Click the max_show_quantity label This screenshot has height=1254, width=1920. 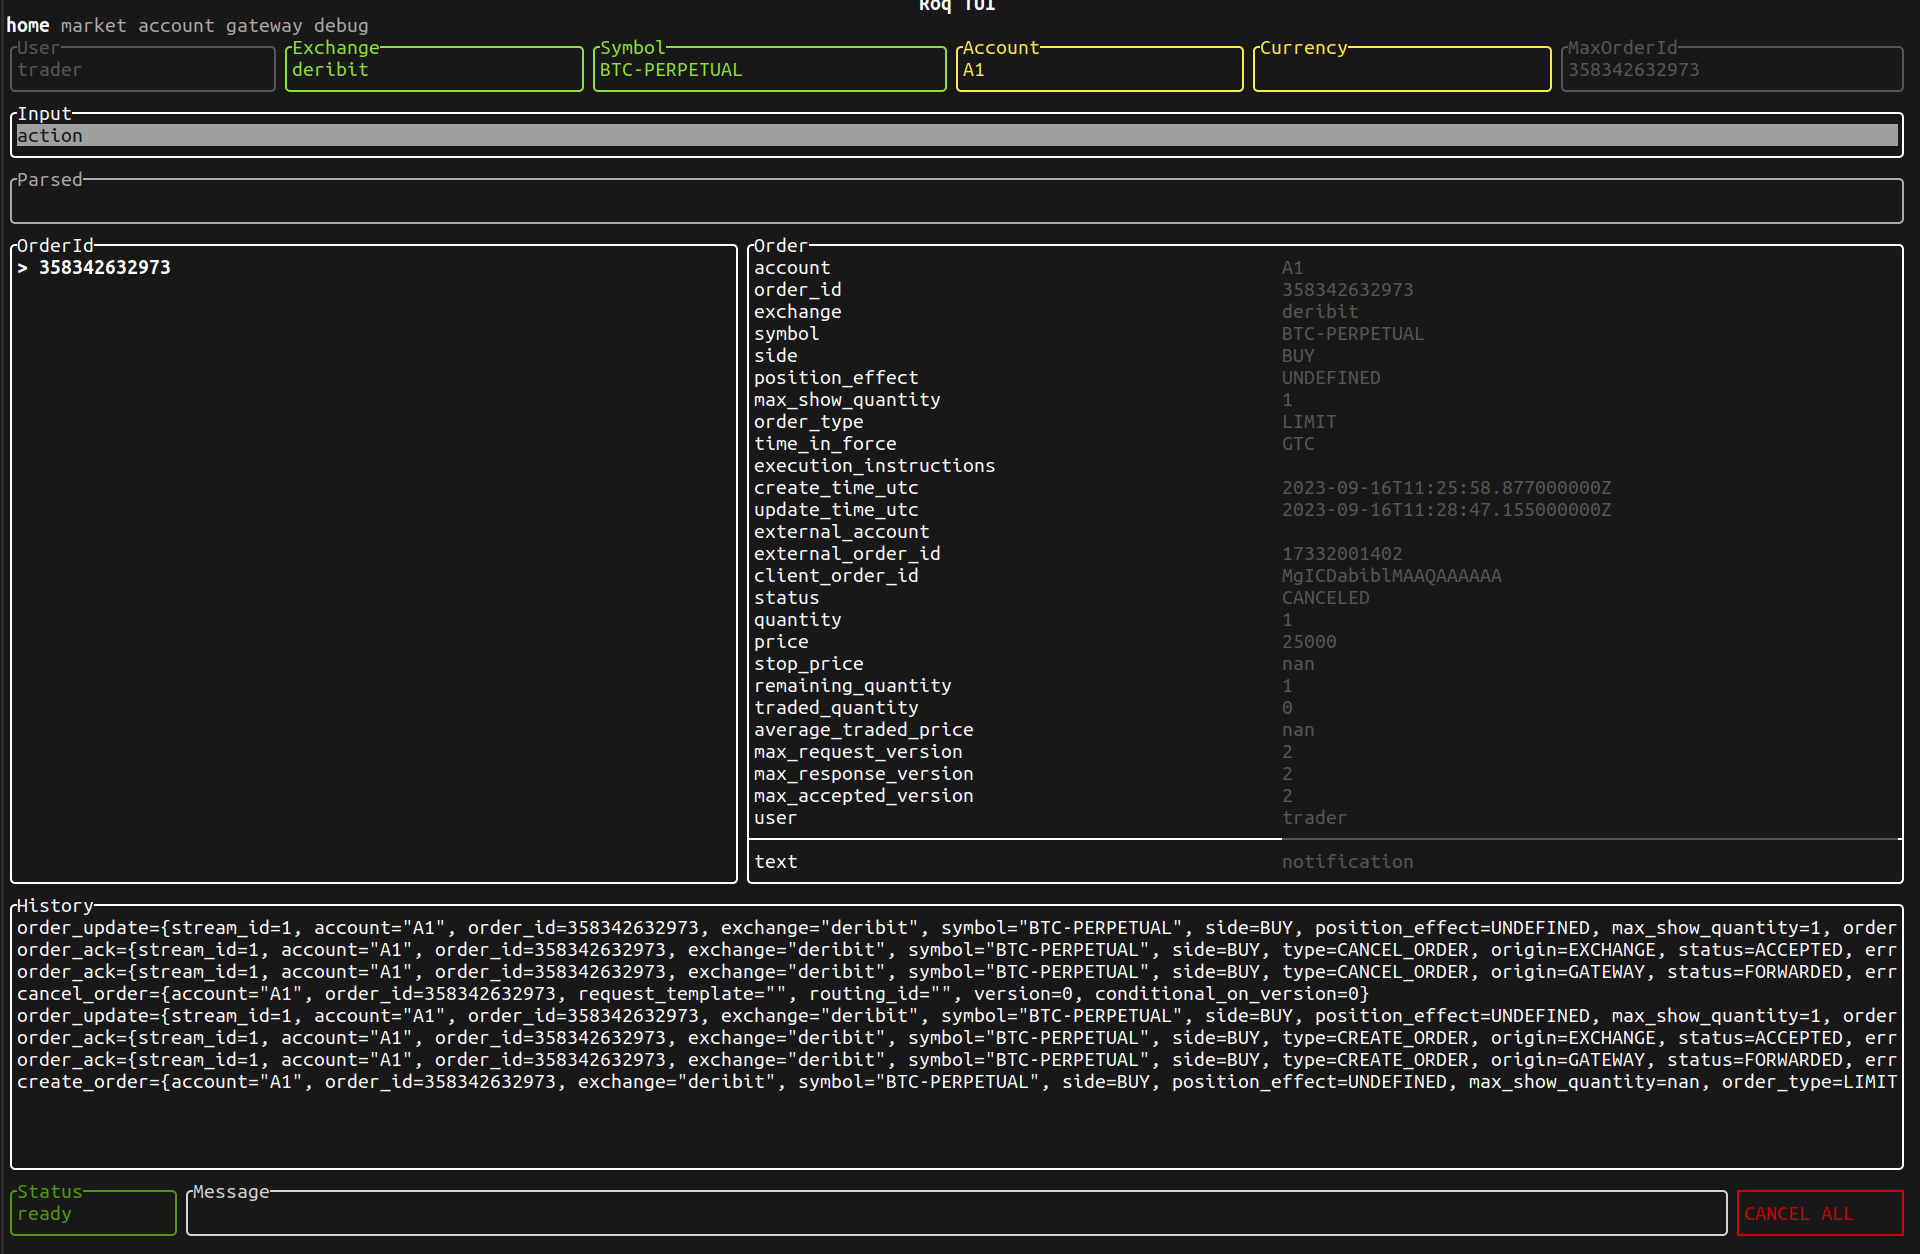click(x=847, y=399)
